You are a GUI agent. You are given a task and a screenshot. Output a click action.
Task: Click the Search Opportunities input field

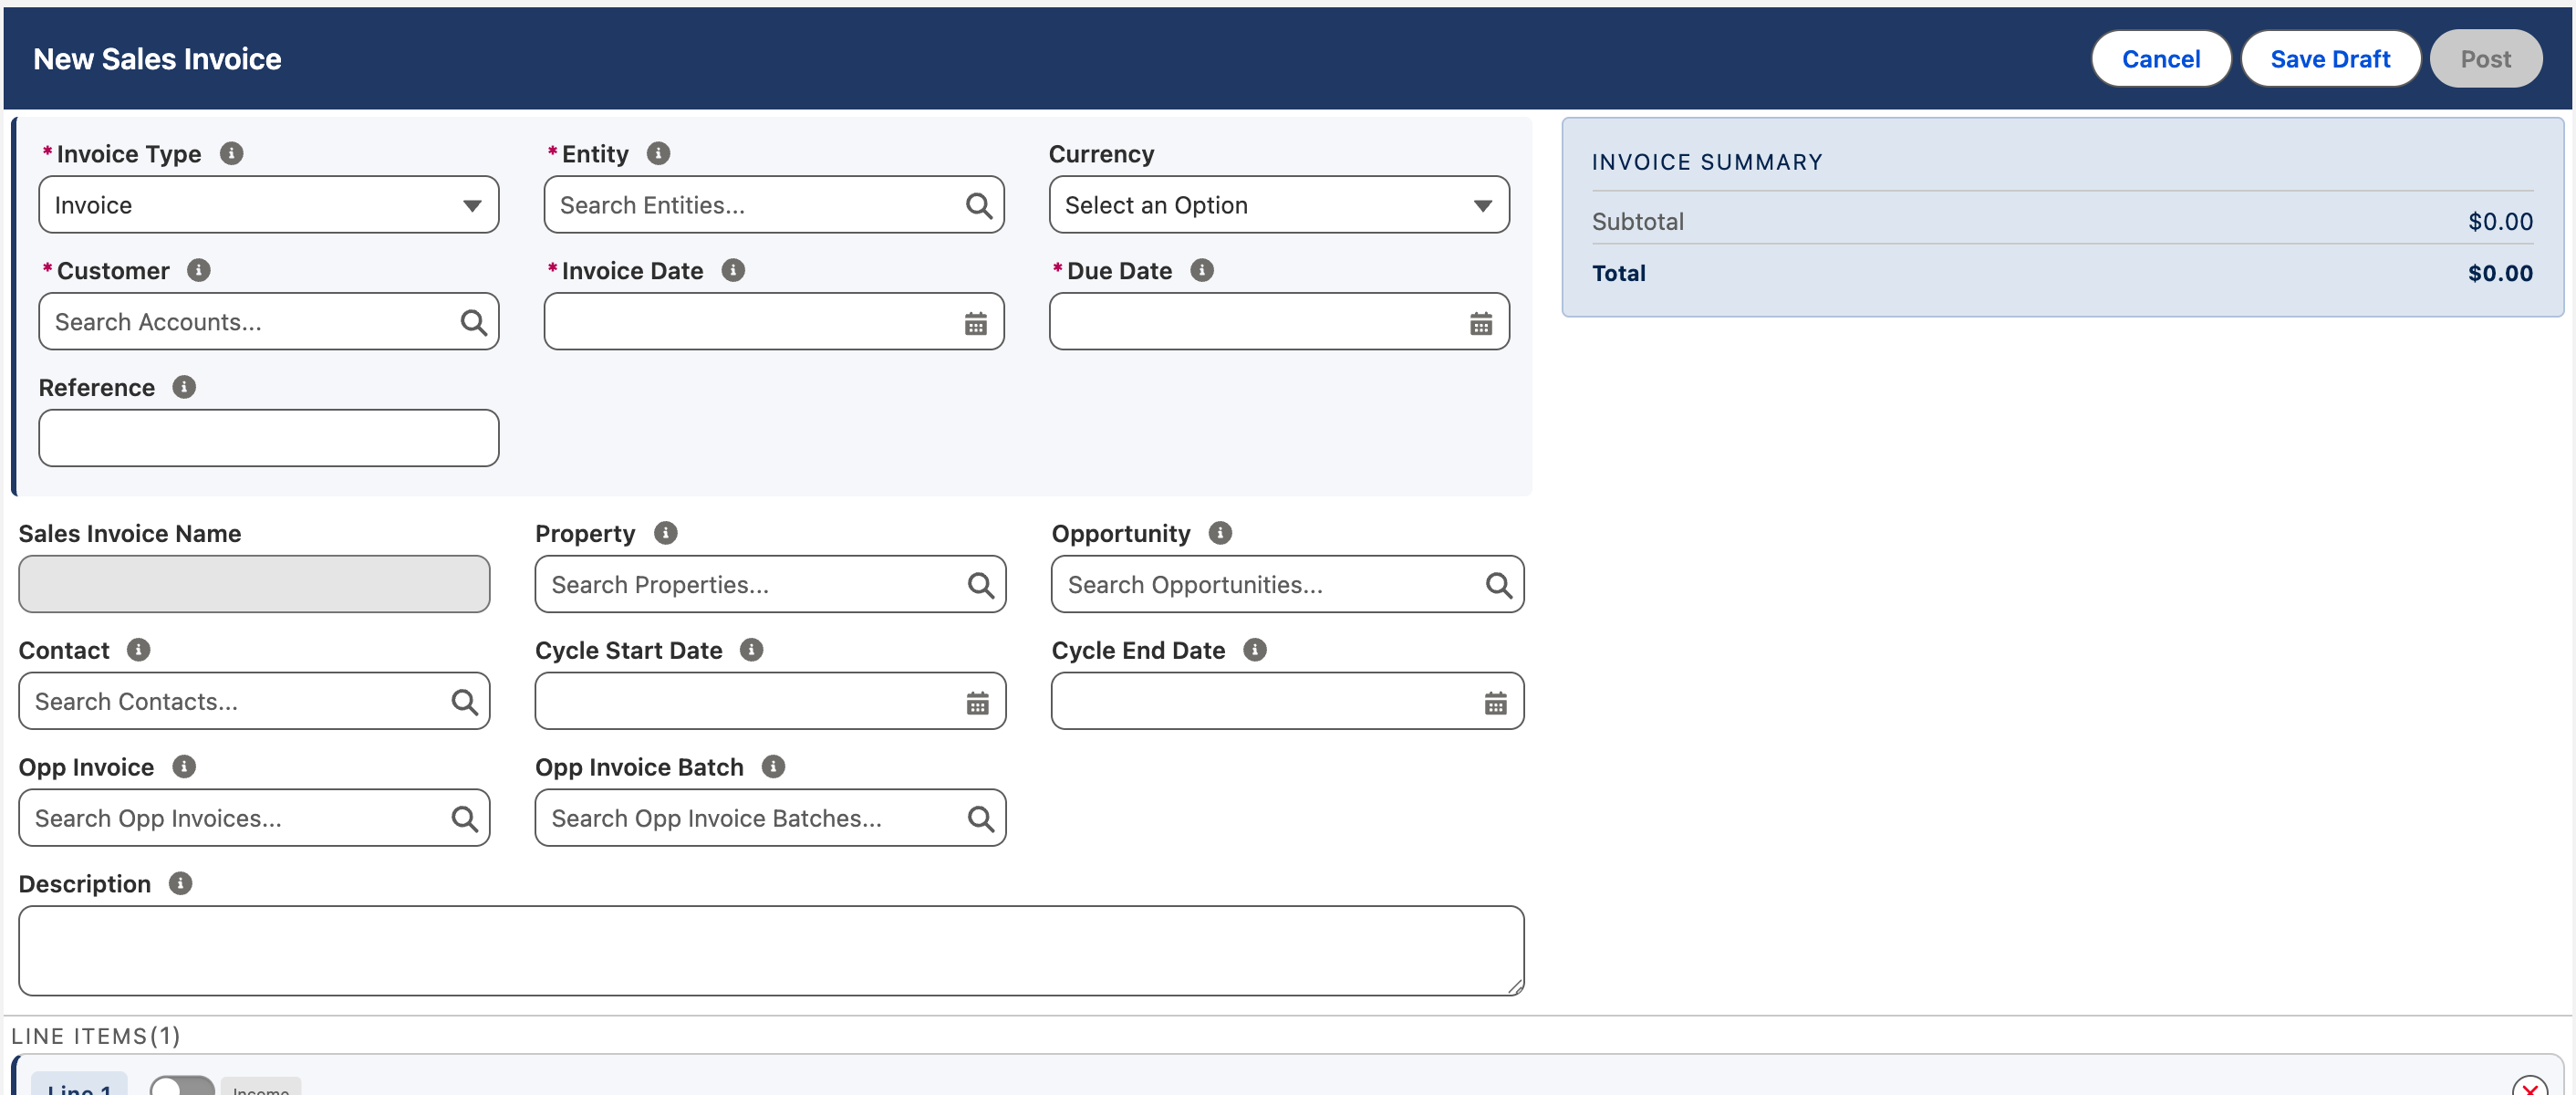point(1287,585)
